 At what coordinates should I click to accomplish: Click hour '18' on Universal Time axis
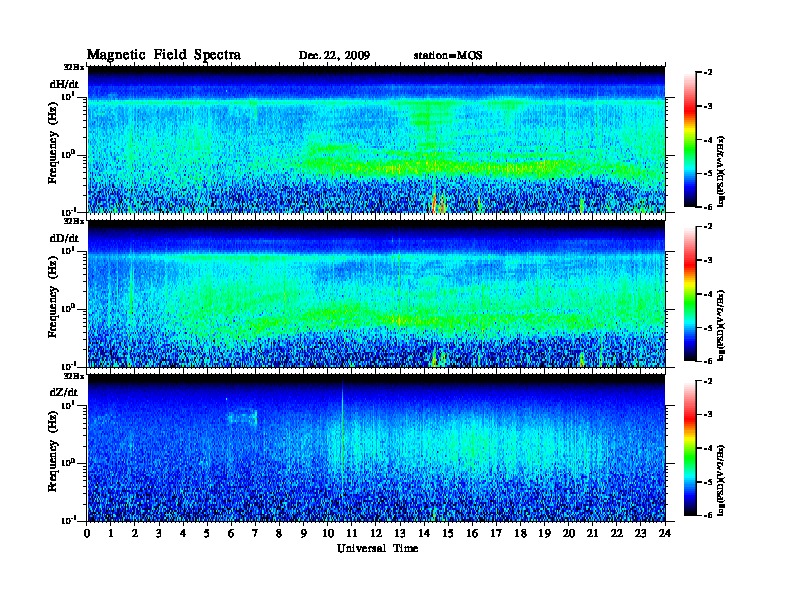[x=520, y=534]
